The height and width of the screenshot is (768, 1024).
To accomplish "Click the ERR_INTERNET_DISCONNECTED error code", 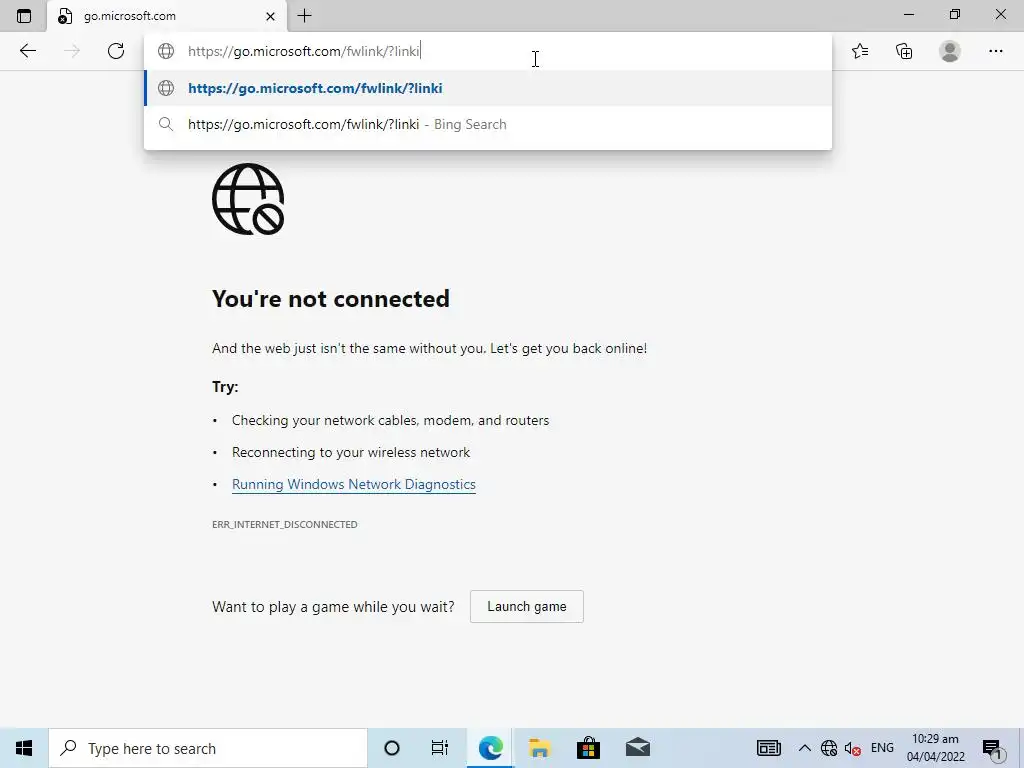I will pyautogui.click(x=285, y=524).
